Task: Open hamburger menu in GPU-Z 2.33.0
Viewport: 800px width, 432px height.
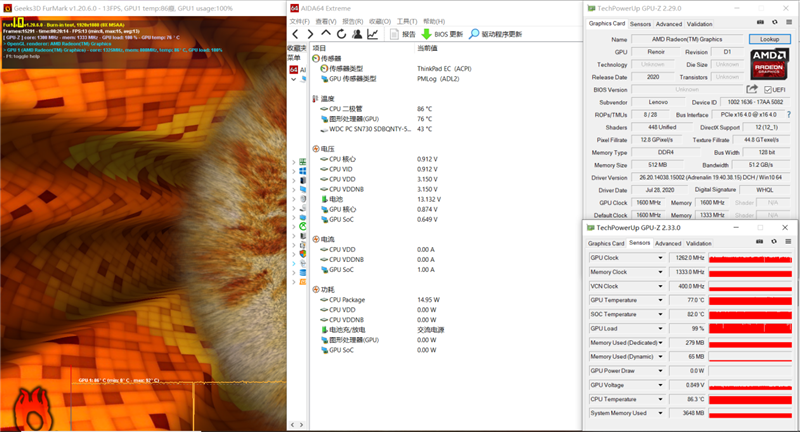Action: pos(788,242)
